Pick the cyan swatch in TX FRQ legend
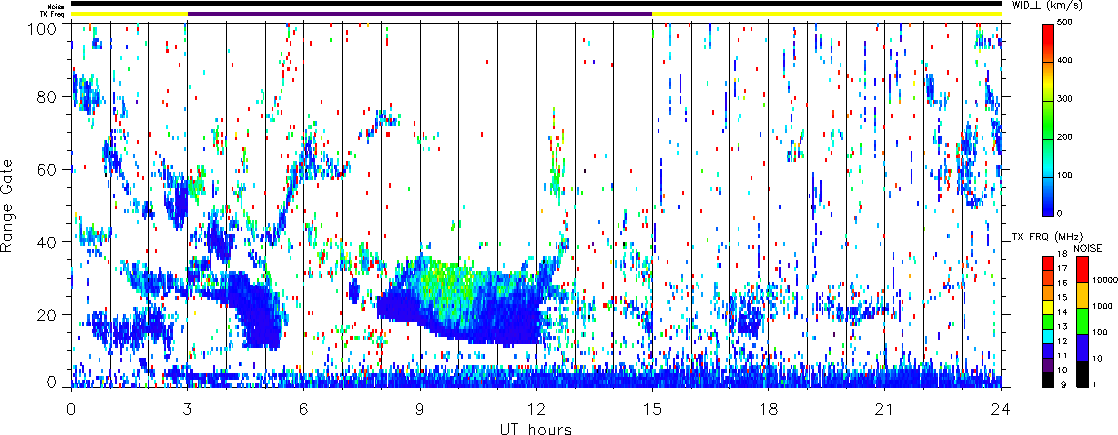The width and height of the screenshot is (1118, 435). click(x=1048, y=336)
